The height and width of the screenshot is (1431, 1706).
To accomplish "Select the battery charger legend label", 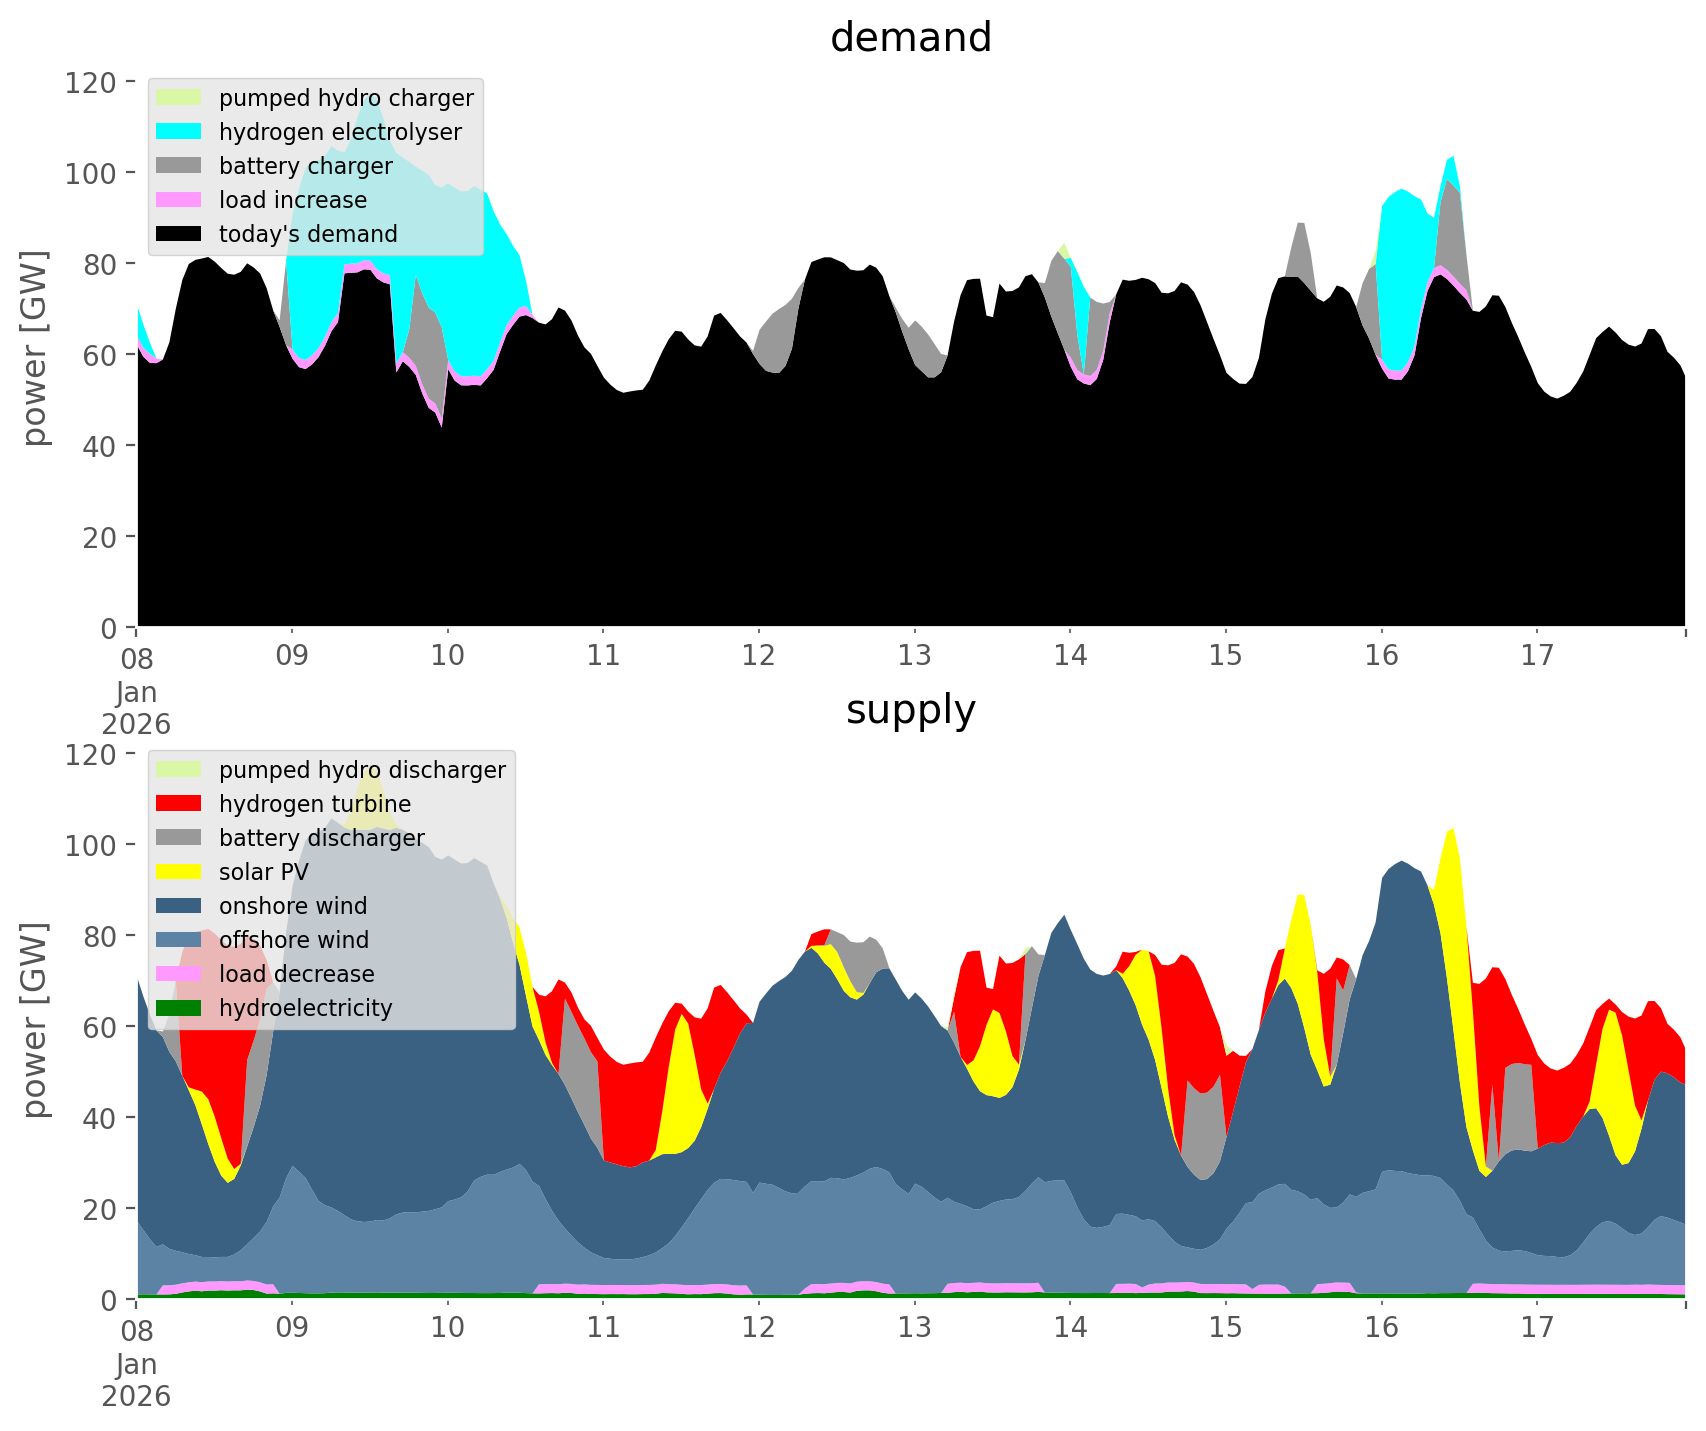I will 305,166.
